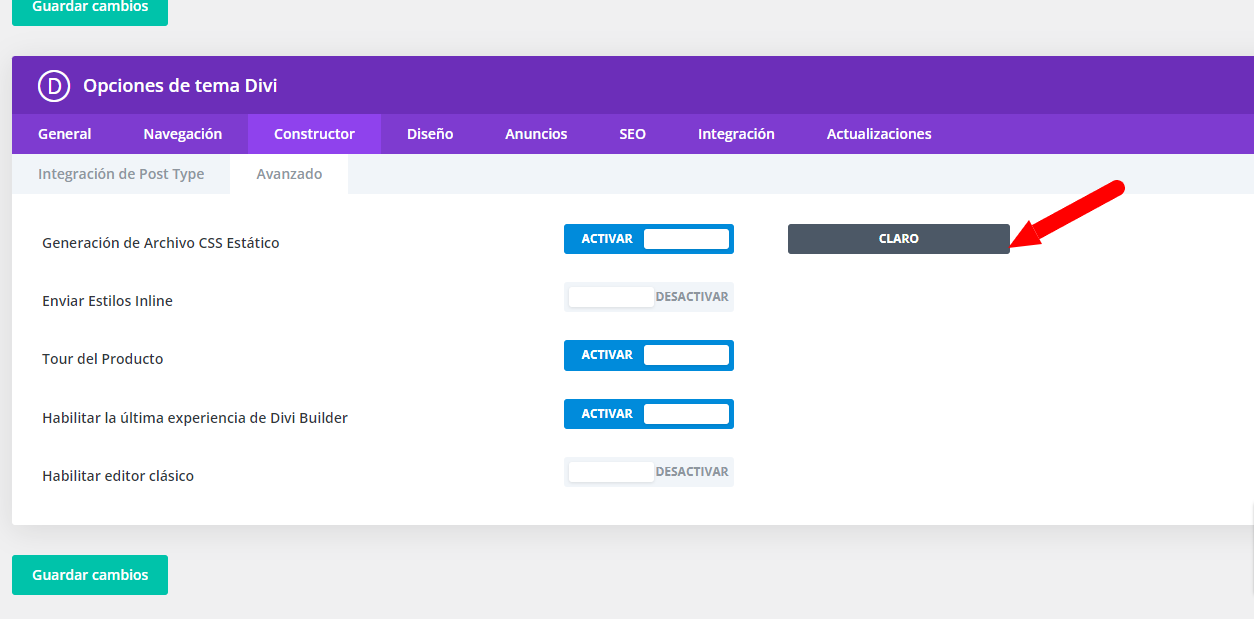
Task: Click the Enviar Estilos Inline label
Action: 107,301
